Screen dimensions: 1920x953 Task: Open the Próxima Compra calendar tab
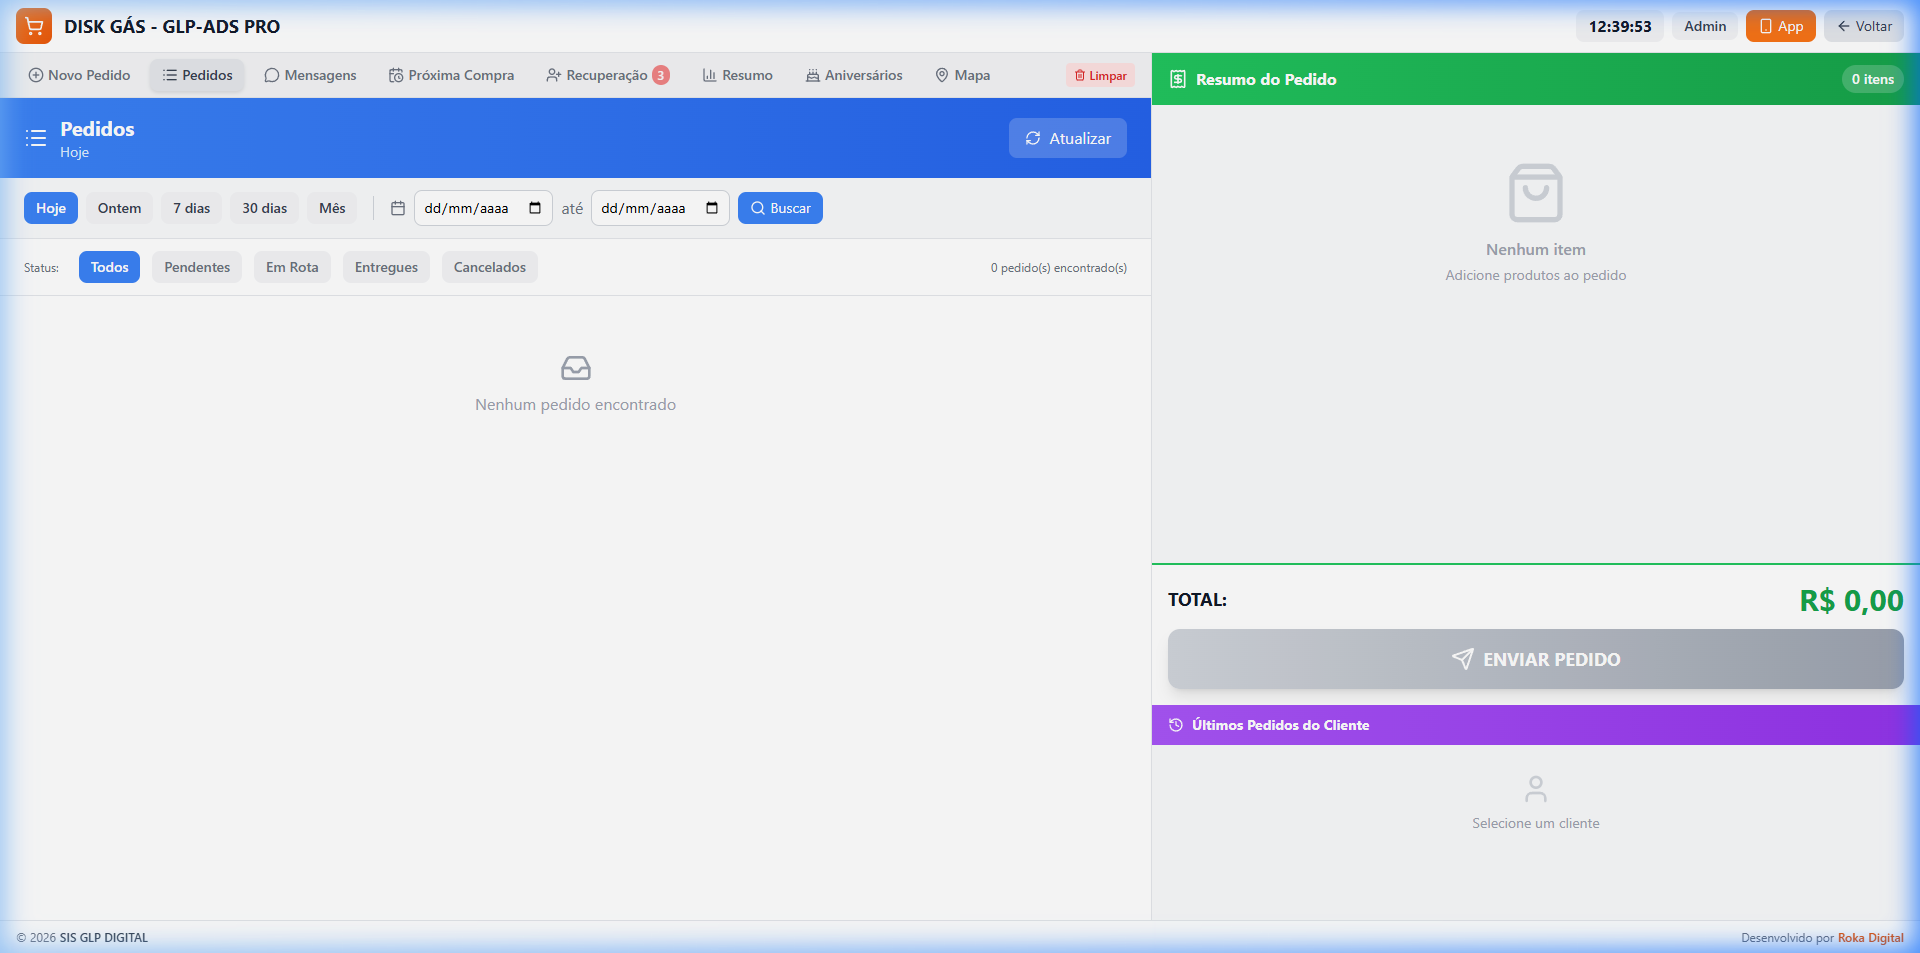451,75
